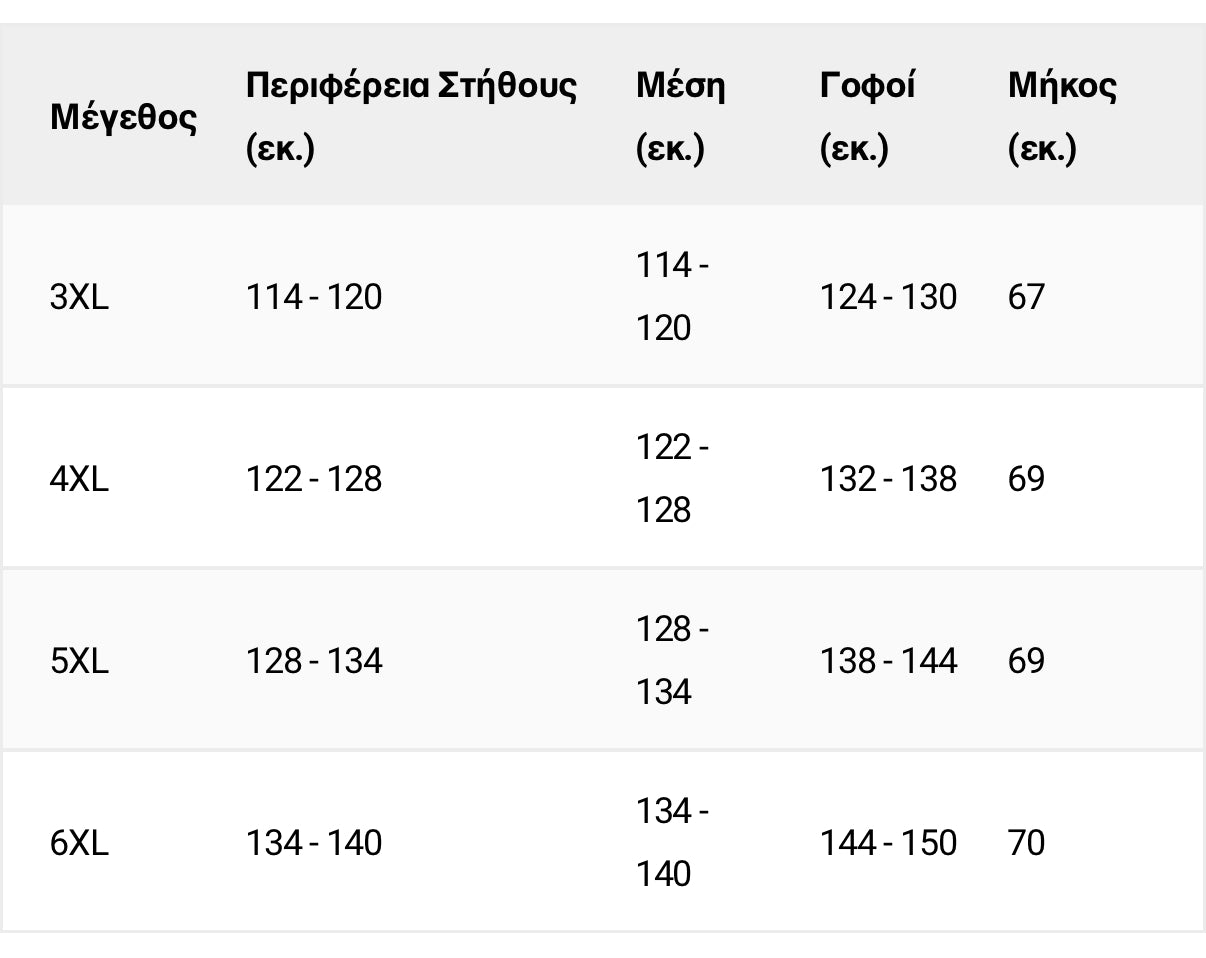Select the 5XL size cell
The width and height of the screenshot is (1206, 958).
point(79,661)
